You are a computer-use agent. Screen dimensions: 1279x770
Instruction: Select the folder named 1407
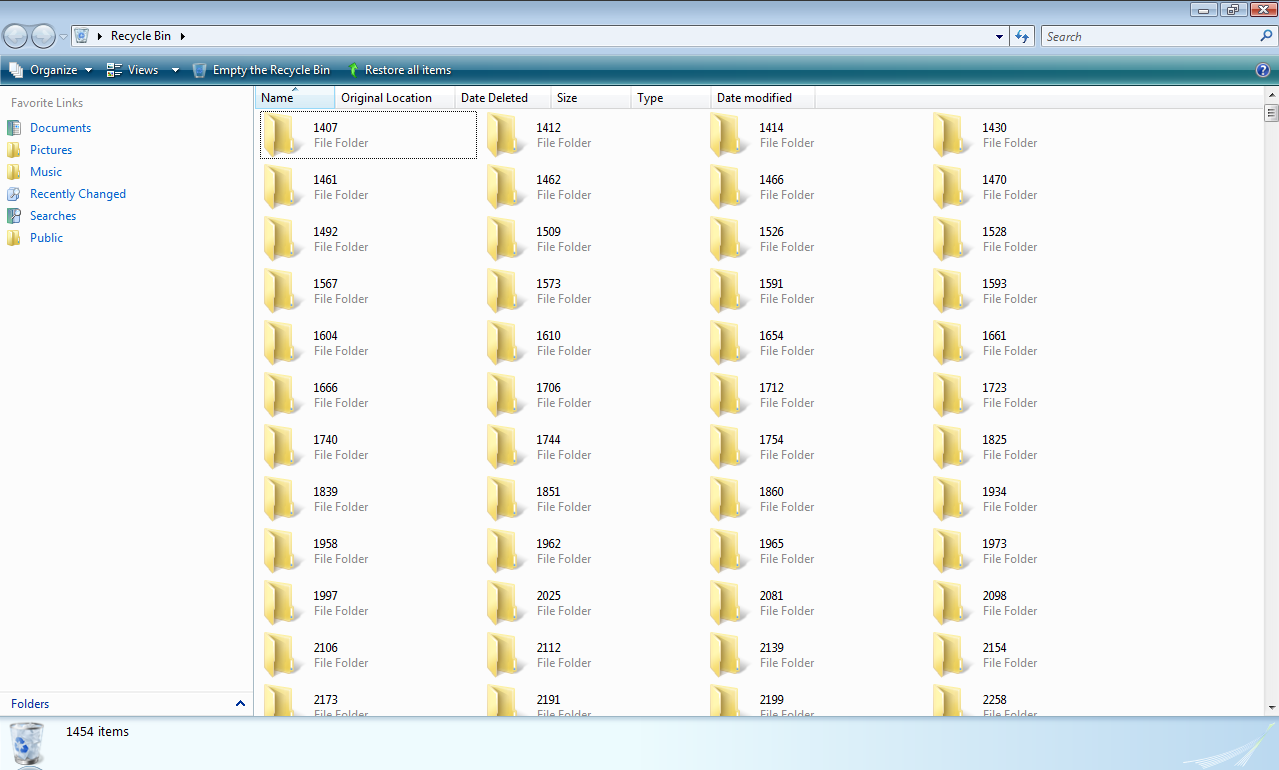coord(340,133)
